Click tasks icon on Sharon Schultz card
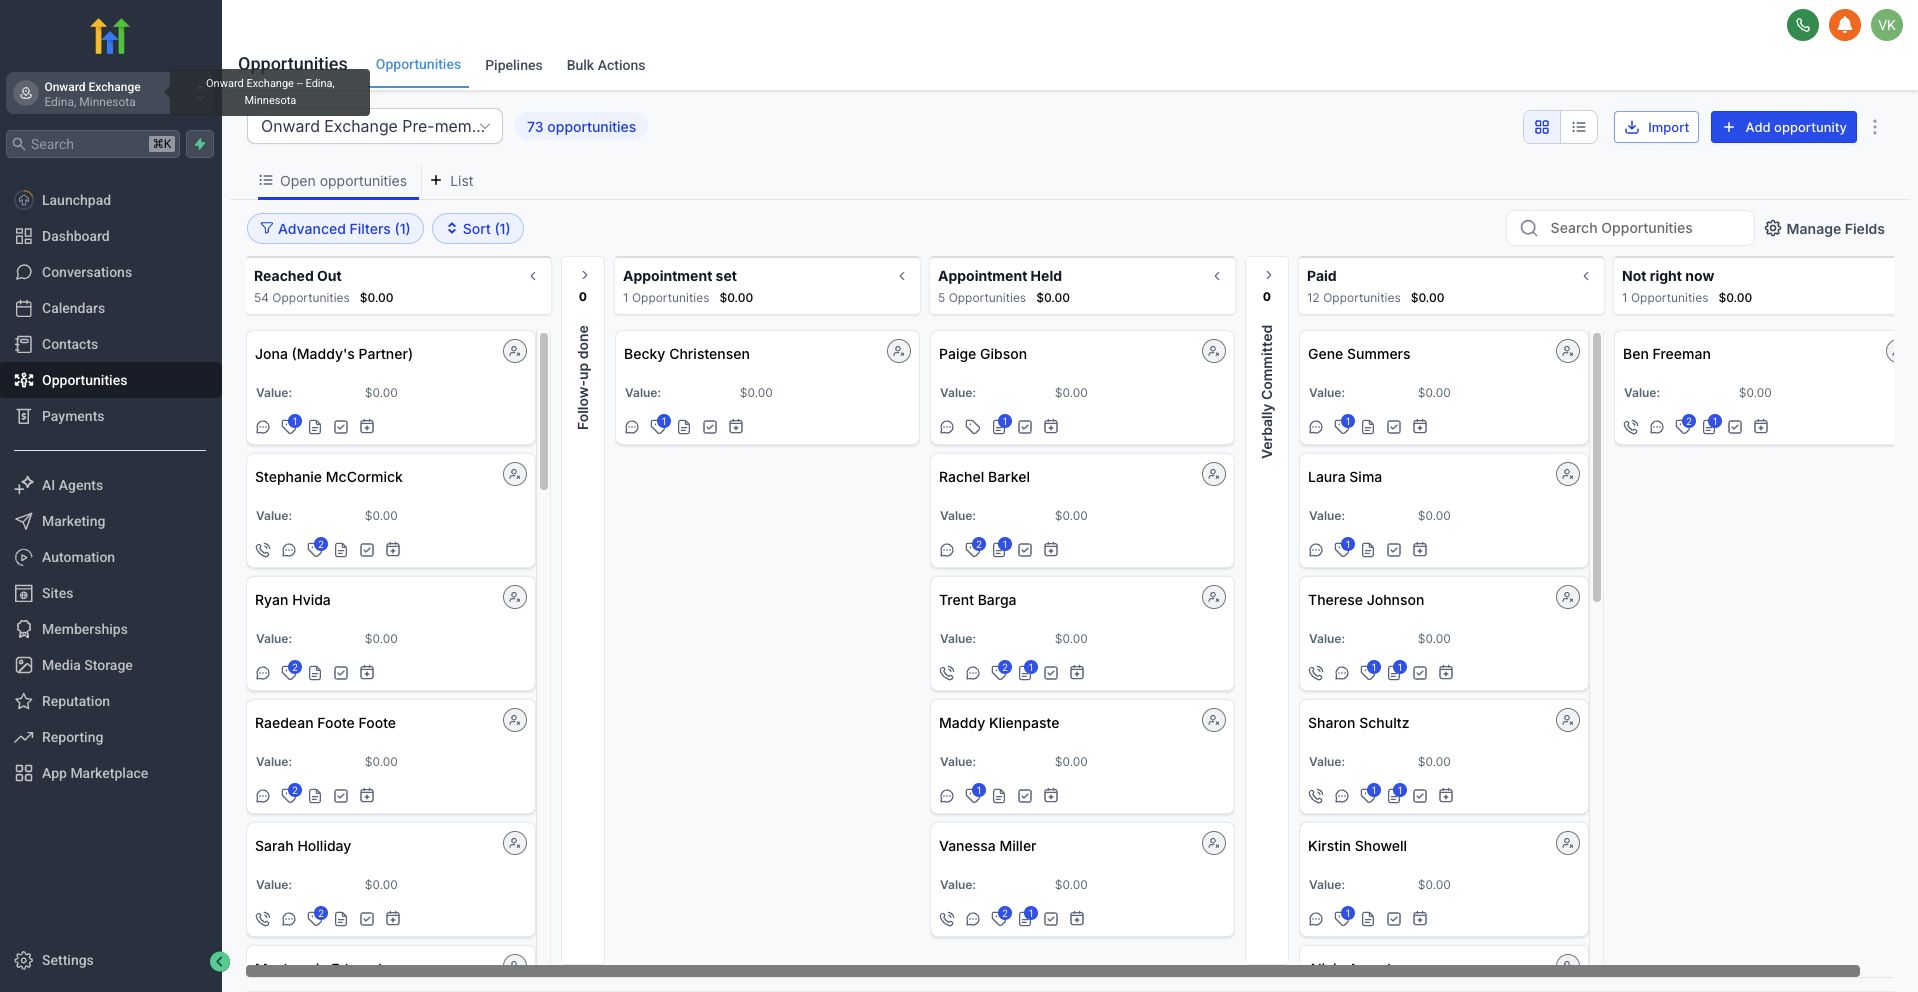The image size is (1918, 992). point(1420,796)
